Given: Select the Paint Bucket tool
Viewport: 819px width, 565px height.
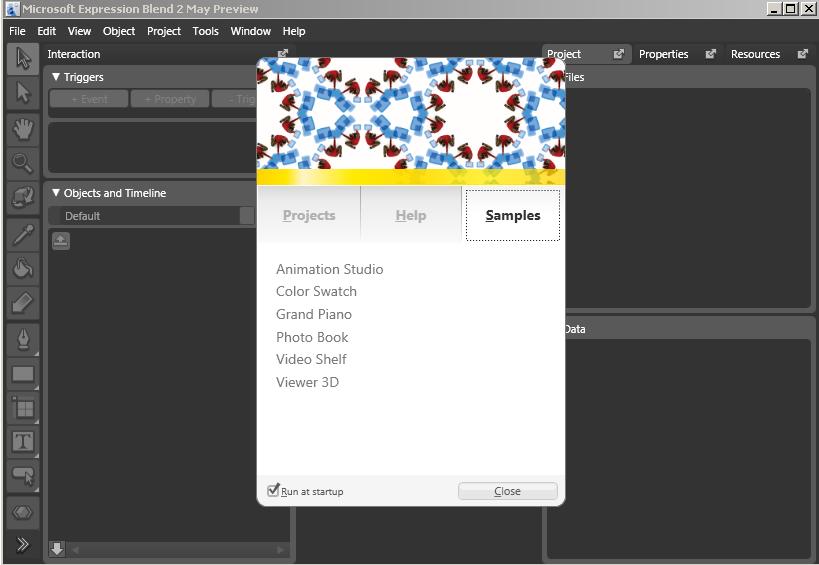Looking at the screenshot, I should click(22, 268).
